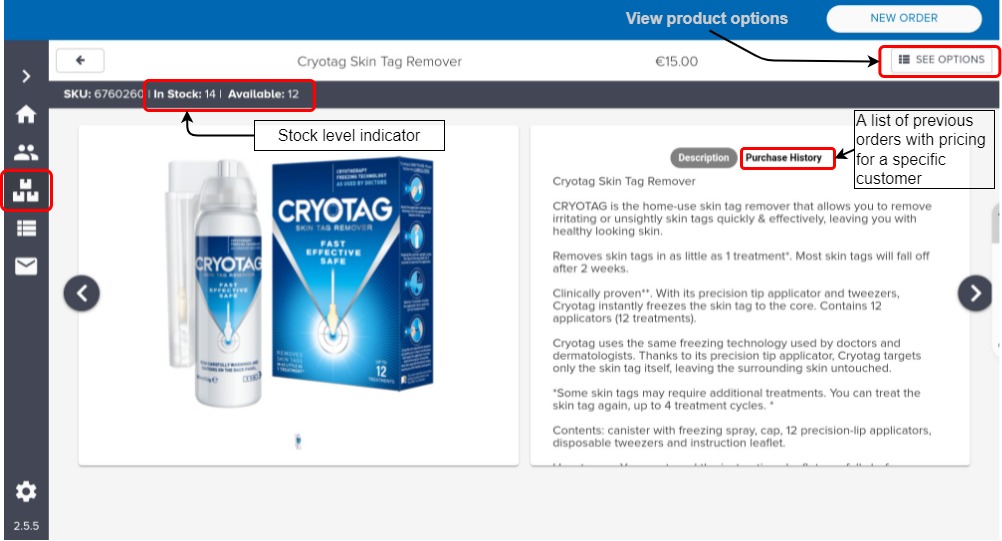Click the SEE OPTIONS button
Screen dimensions: 1002x541
pos(941,60)
